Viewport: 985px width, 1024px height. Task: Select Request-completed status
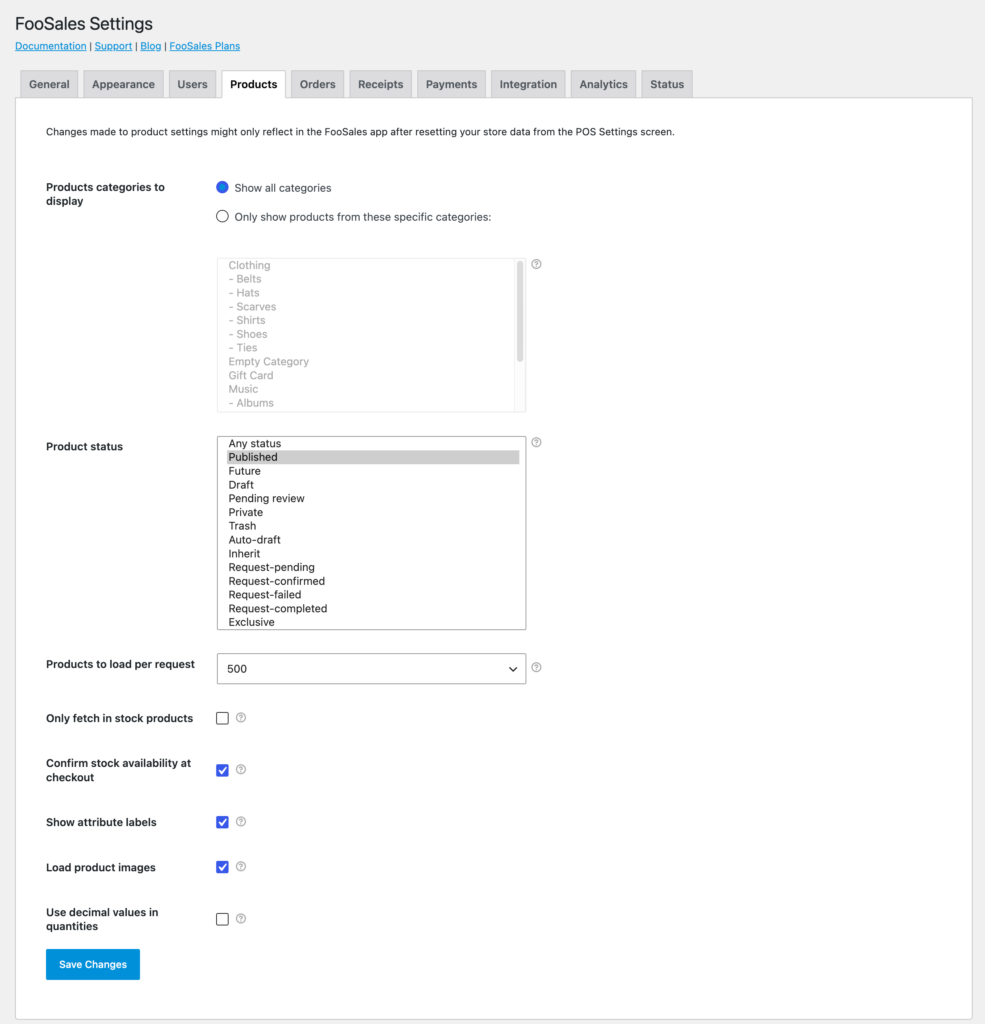tap(373, 609)
